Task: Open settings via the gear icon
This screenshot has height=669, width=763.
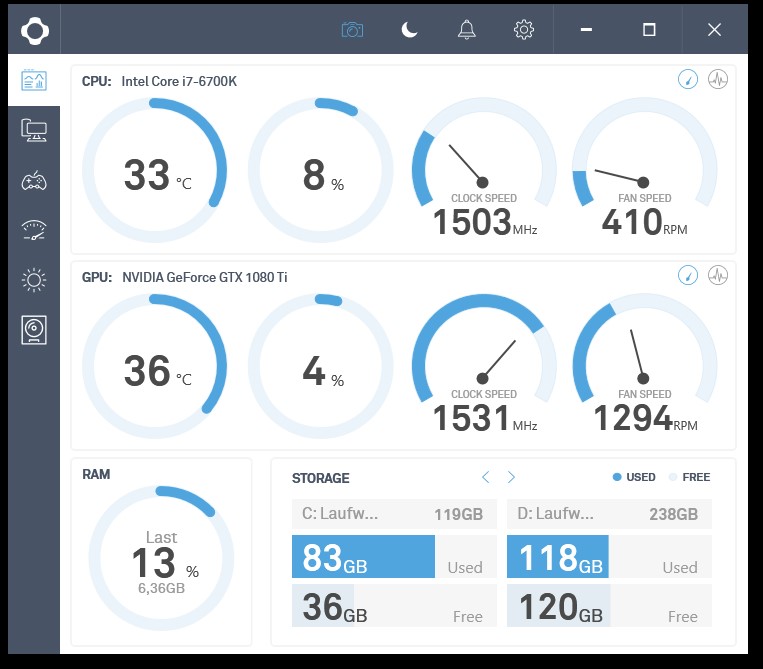Action: [524, 30]
